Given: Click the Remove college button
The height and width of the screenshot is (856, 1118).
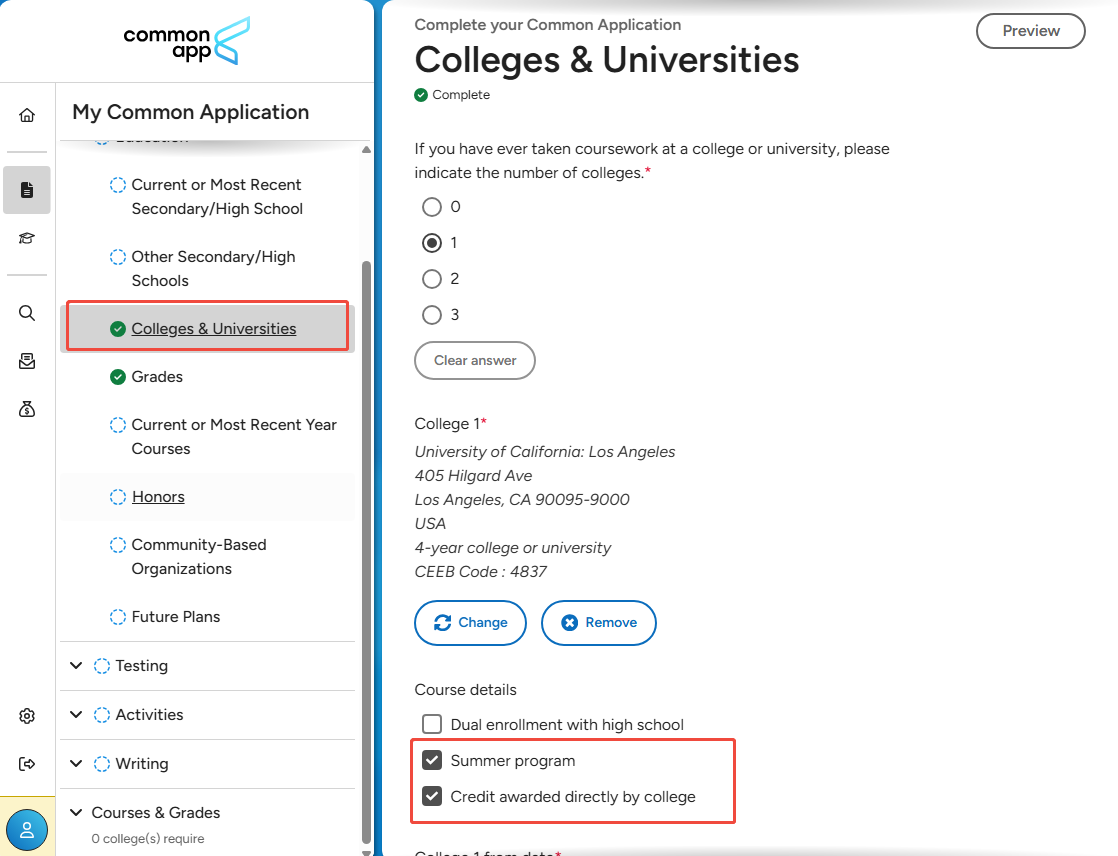Looking at the screenshot, I should (x=598, y=622).
